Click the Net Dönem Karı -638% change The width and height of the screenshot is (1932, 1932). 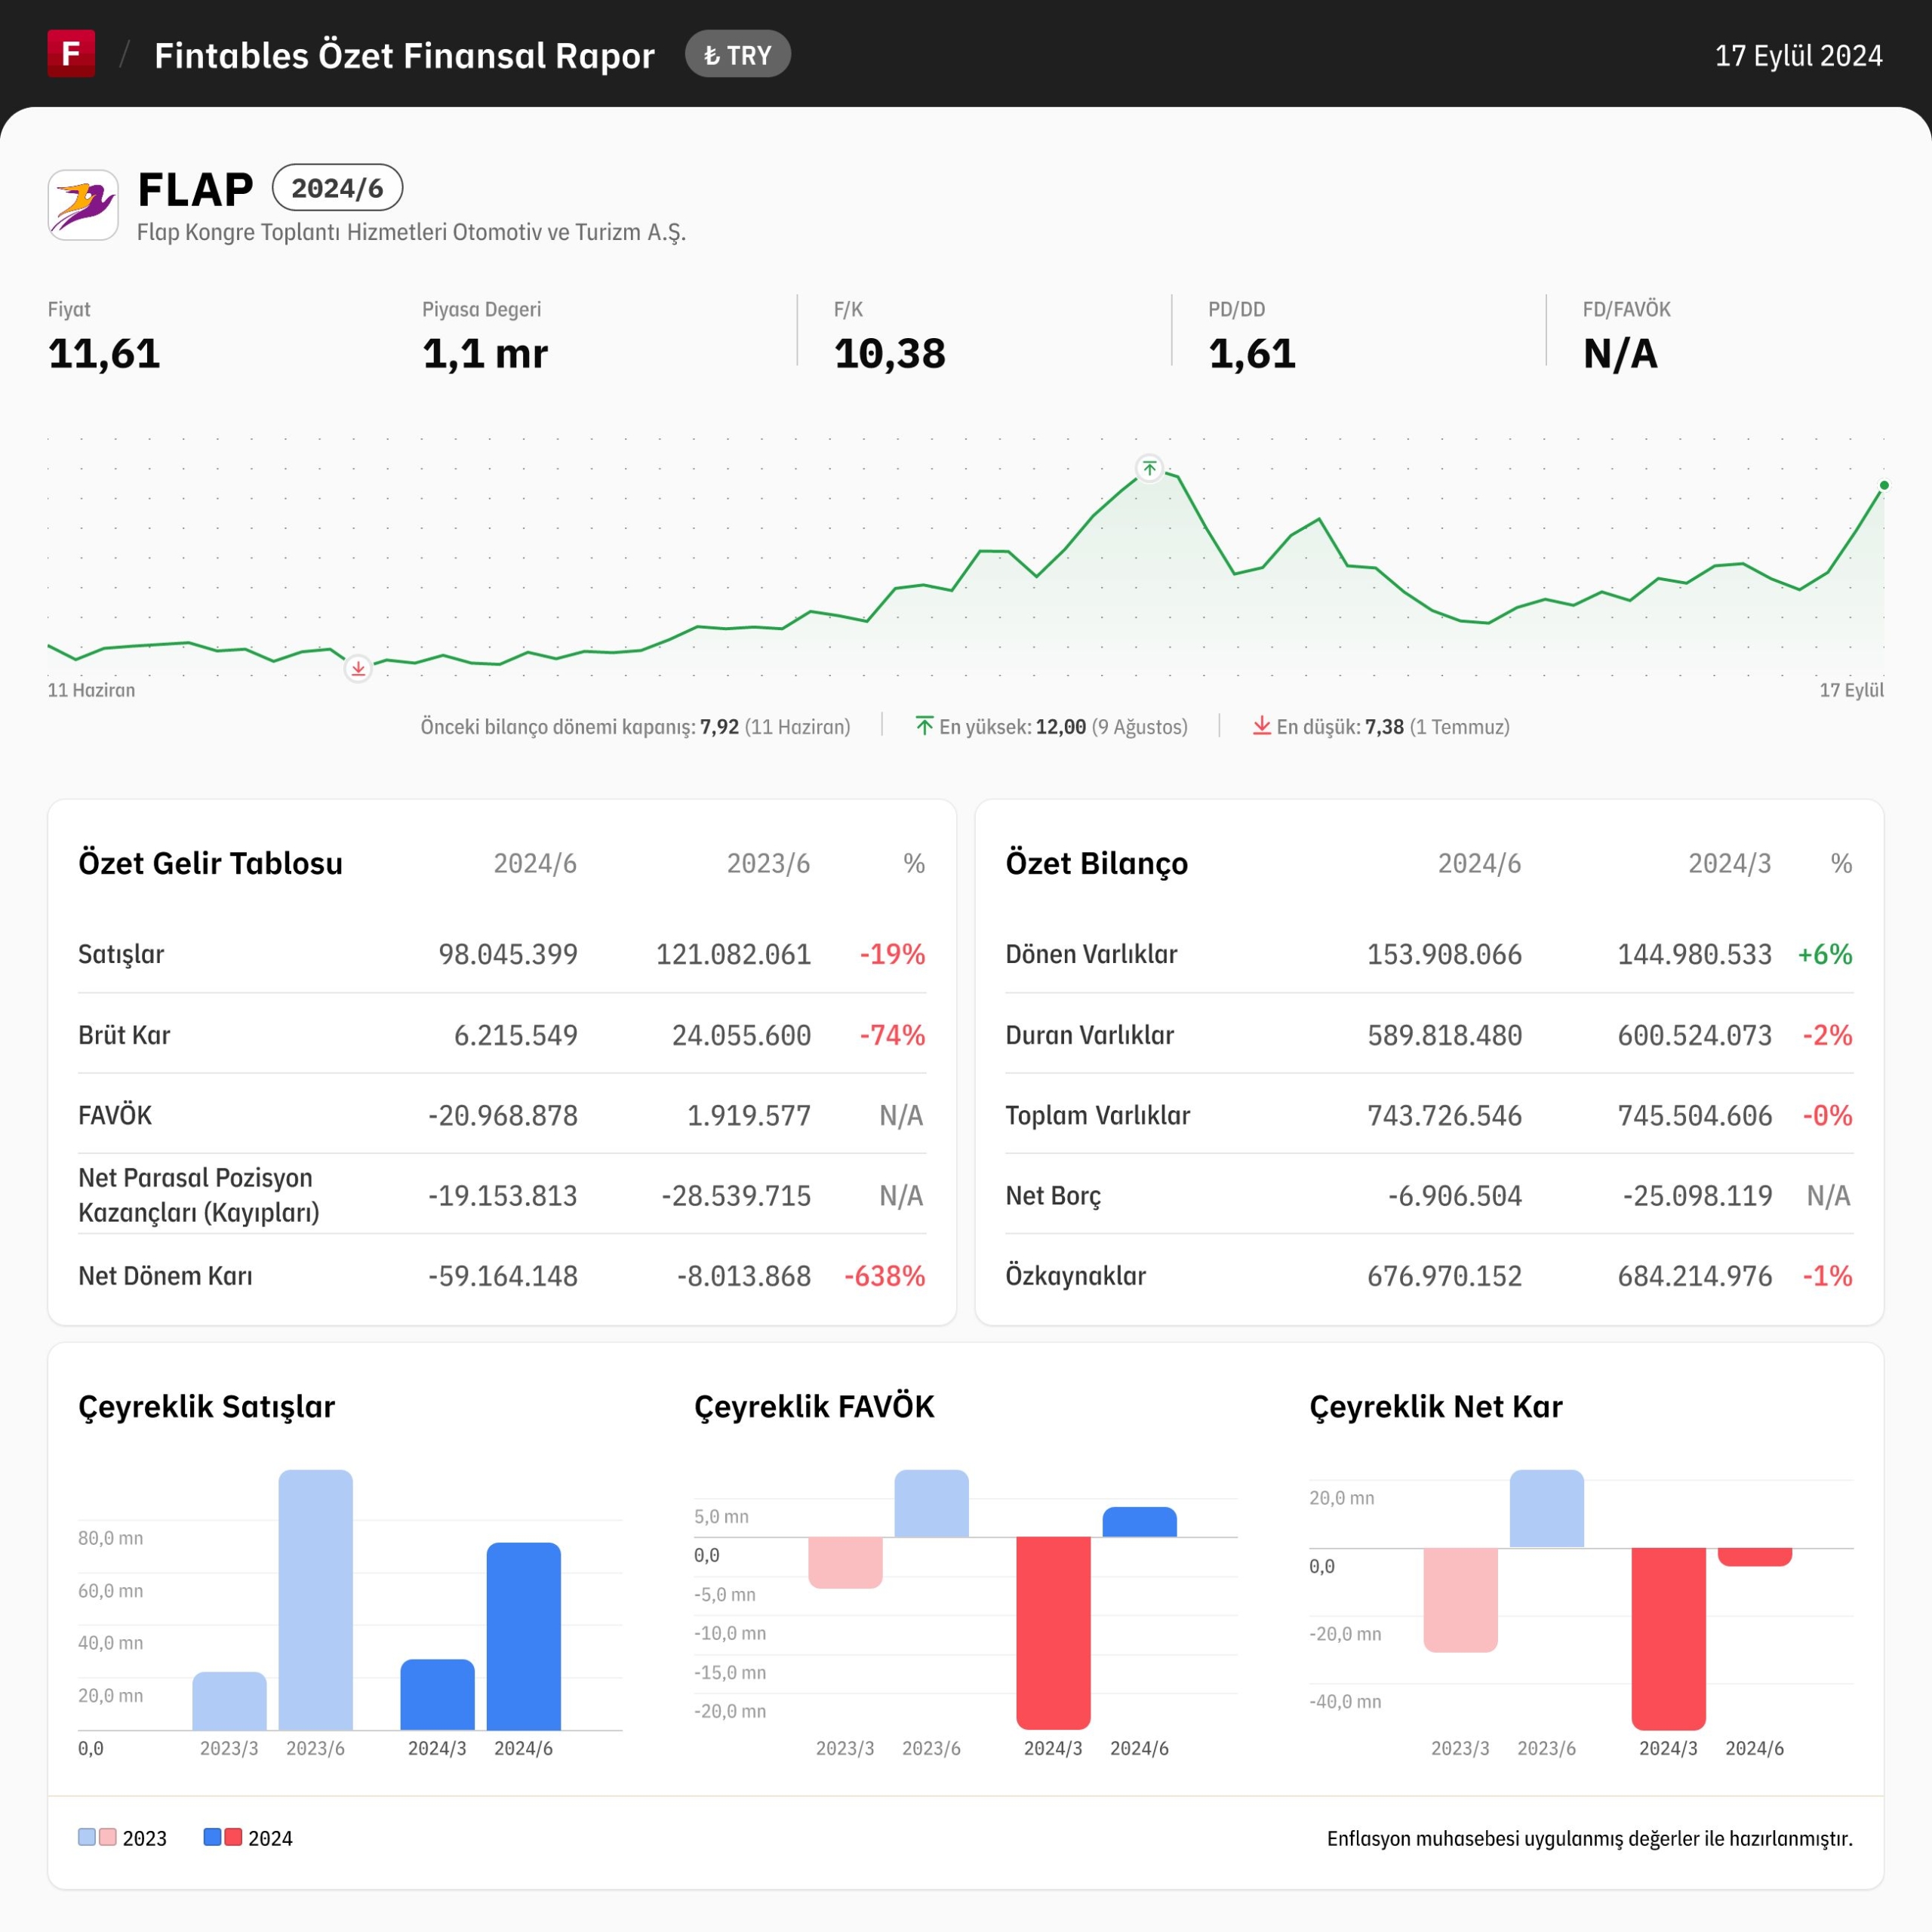tap(885, 1276)
